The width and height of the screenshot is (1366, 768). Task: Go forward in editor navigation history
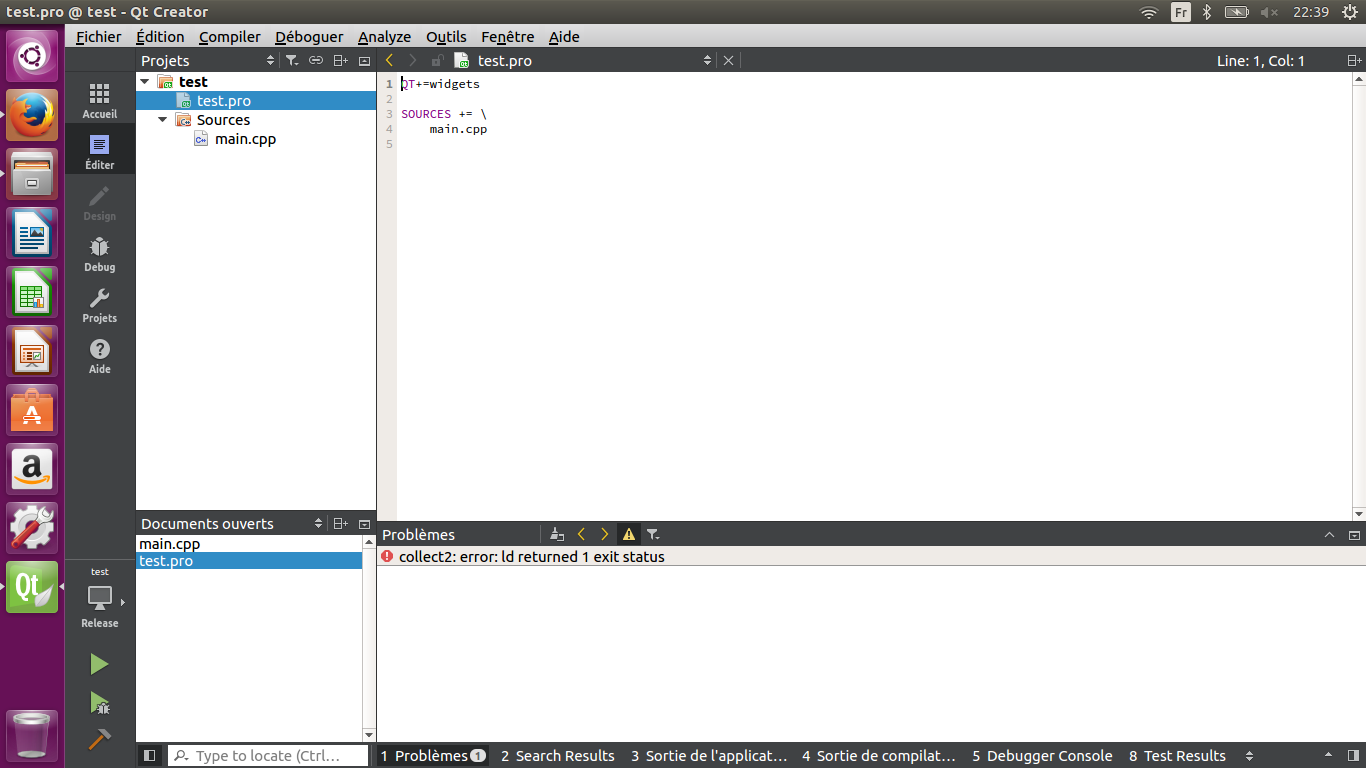pos(412,61)
